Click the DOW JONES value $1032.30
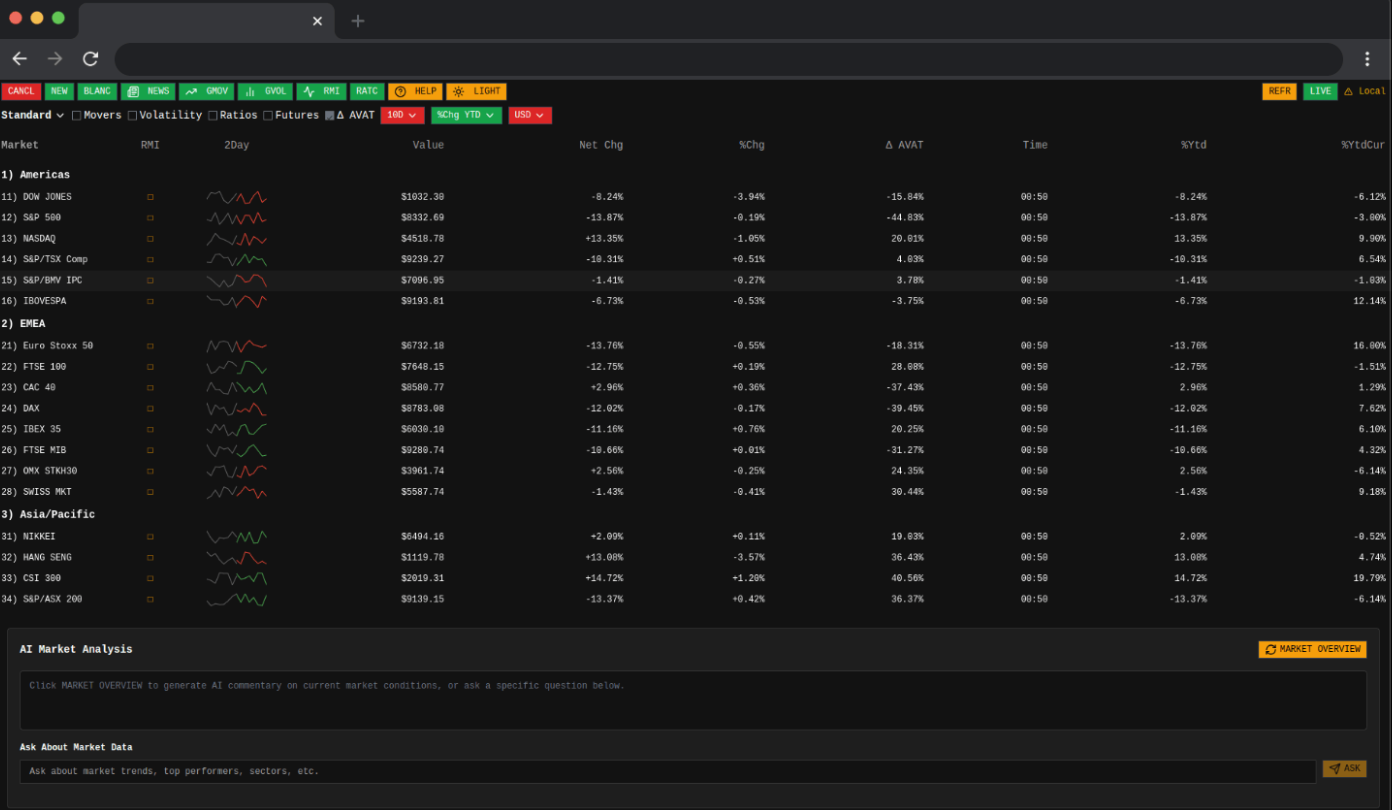The width and height of the screenshot is (1392, 810). pos(422,197)
